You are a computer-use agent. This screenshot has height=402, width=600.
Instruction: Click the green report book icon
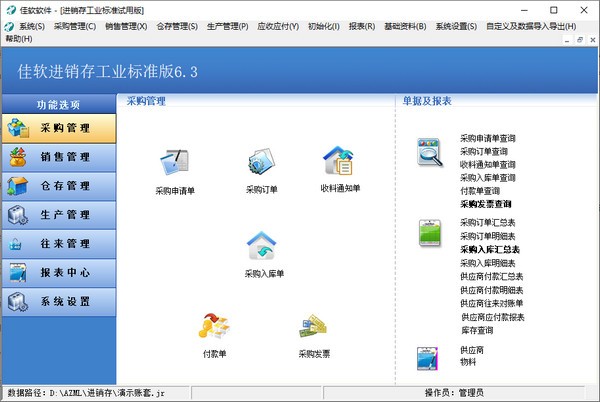coord(430,233)
